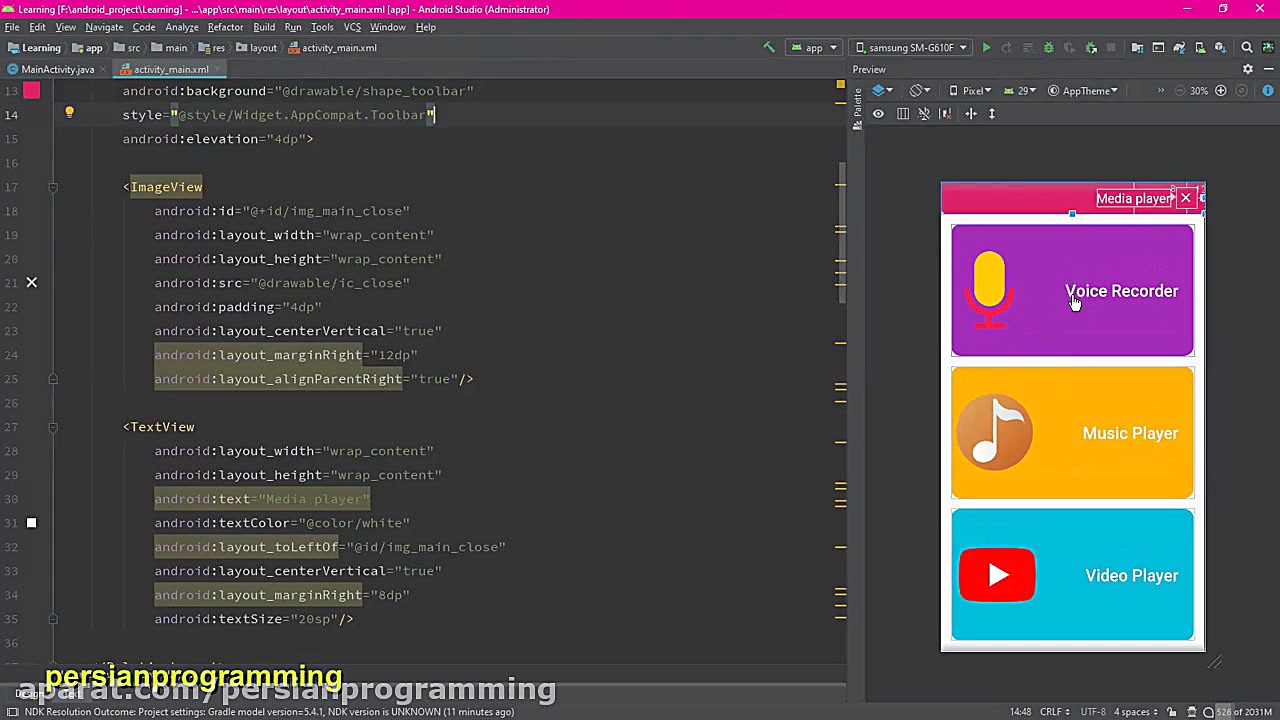Click the Make Project hammer icon

click(768, 48)
